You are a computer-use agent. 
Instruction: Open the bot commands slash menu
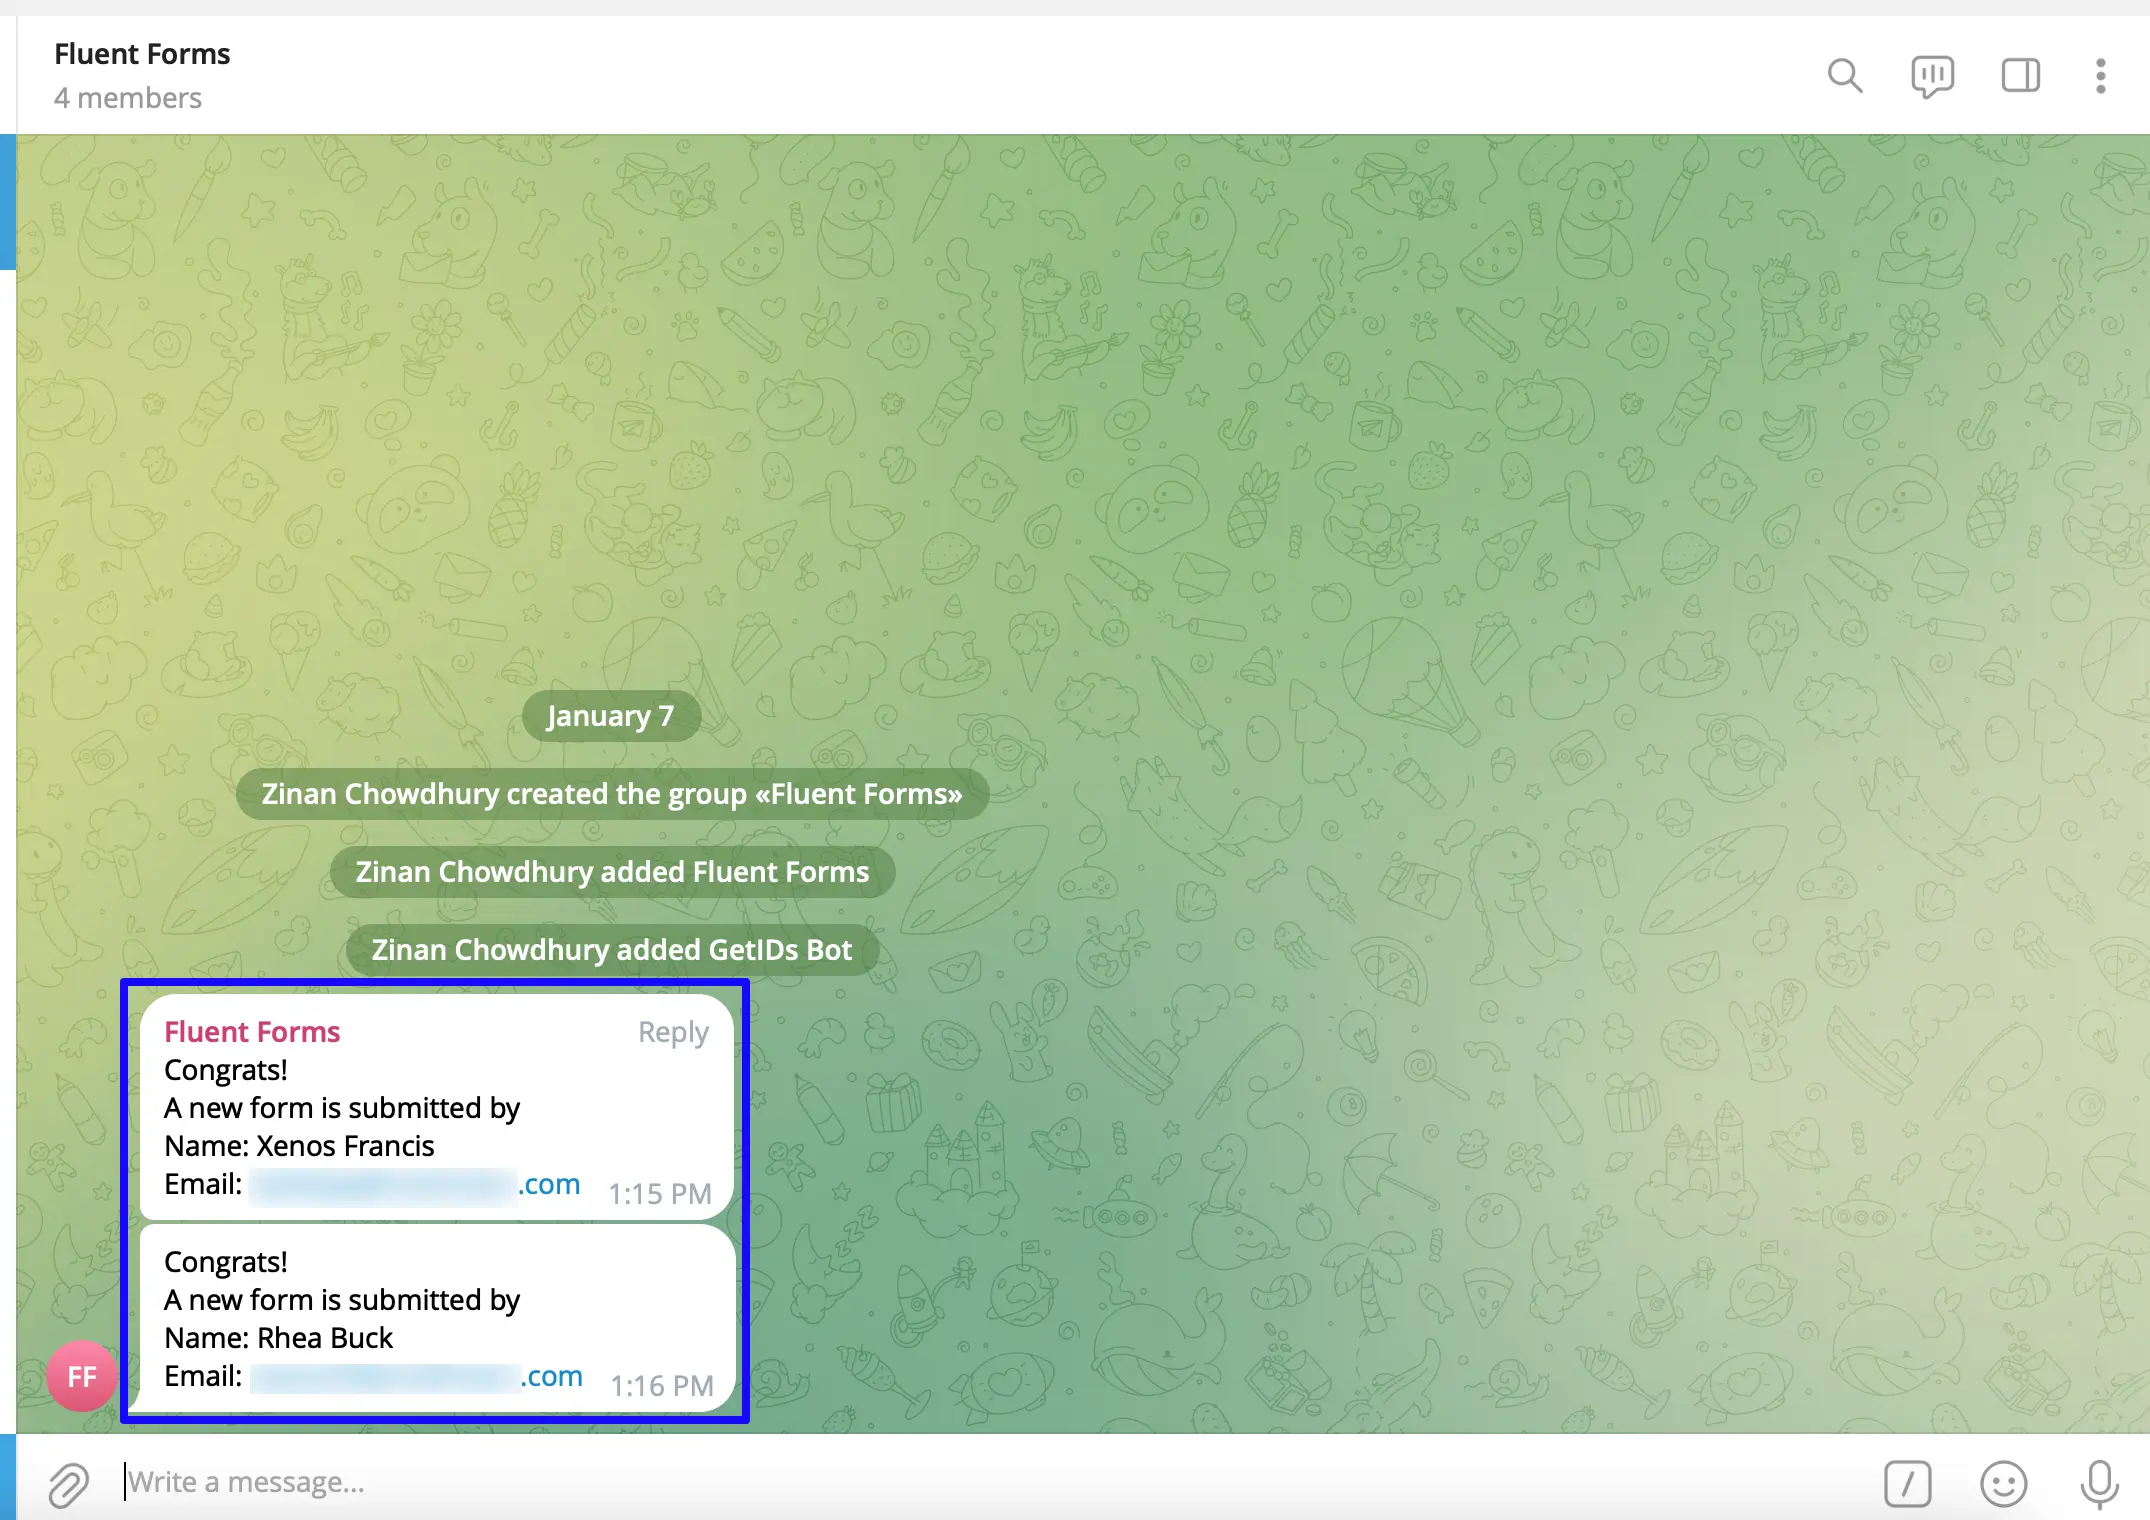click(1908, 1484)
